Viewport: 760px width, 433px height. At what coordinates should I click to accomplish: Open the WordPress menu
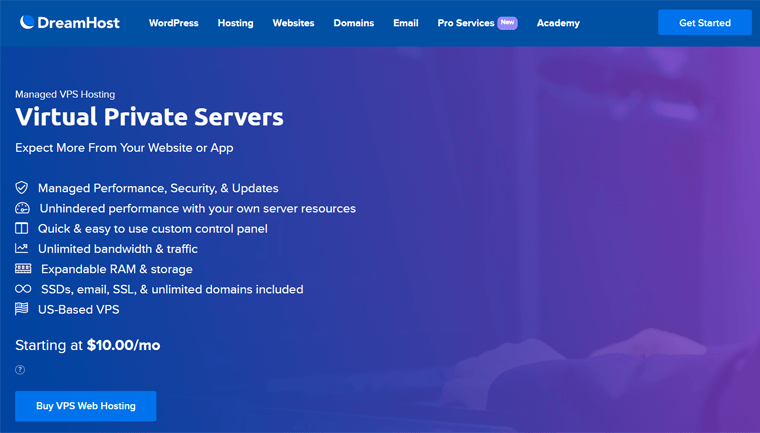174,23
